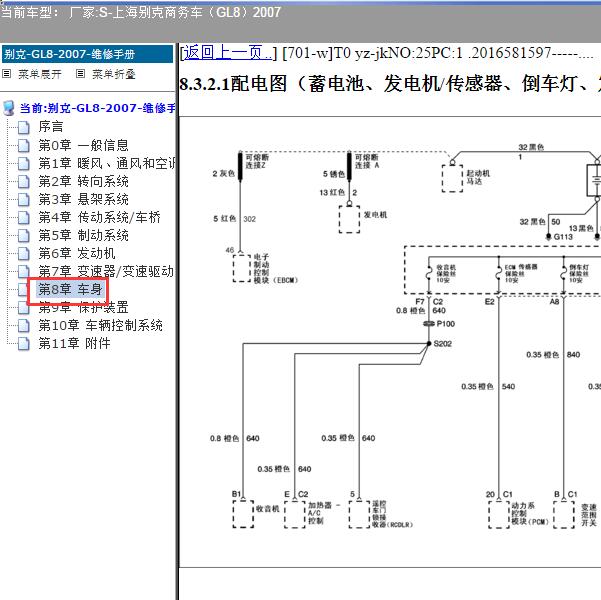Open 第2章 转向系统
The height and width of the screenshot is (600, 601).
coord(83,181)
